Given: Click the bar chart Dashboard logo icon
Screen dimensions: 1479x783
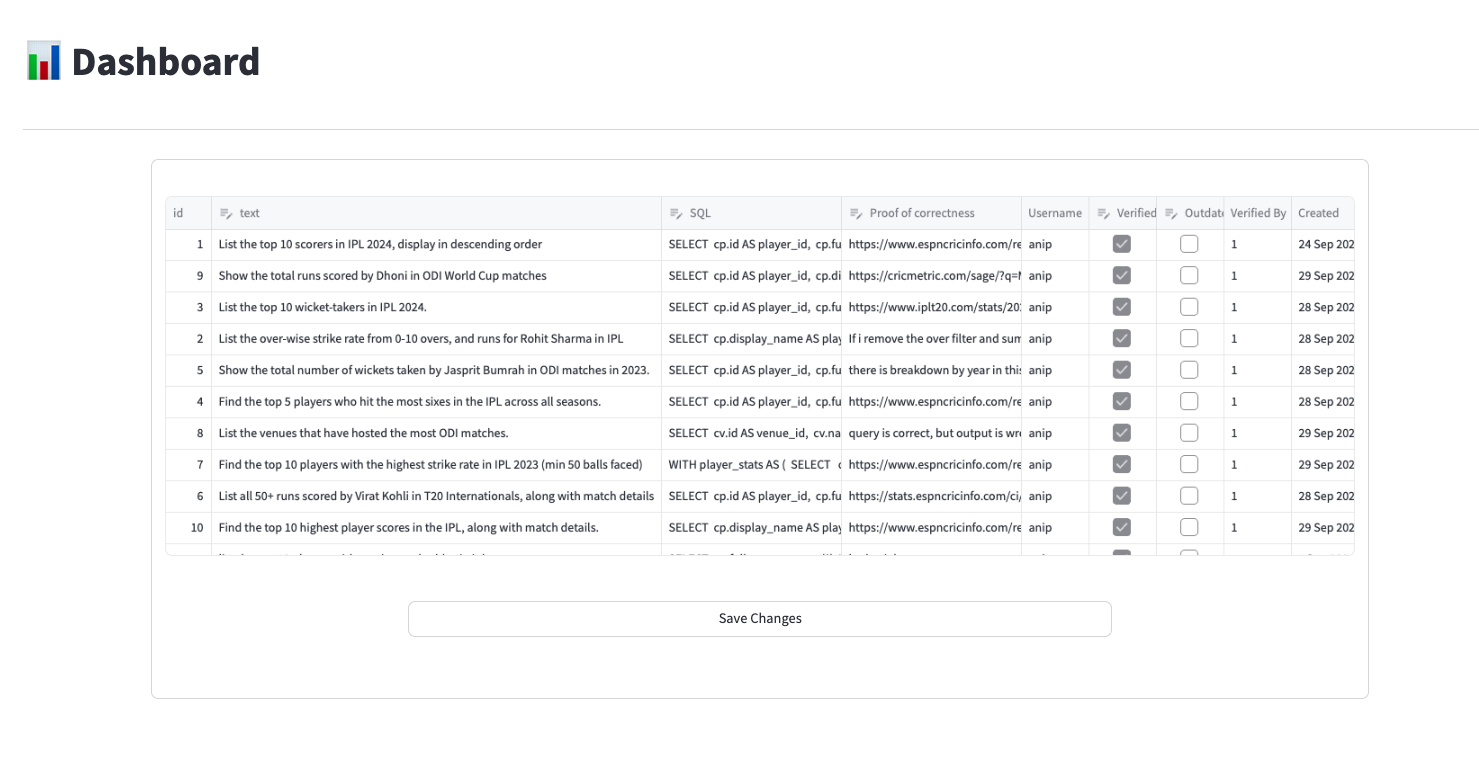Looking at the screenshot, I should click(44, 61).
